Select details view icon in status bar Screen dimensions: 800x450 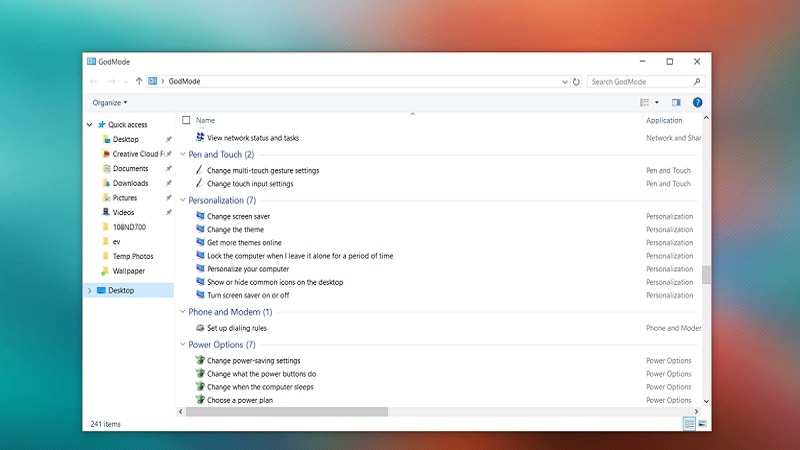click(x=689, y=423)
